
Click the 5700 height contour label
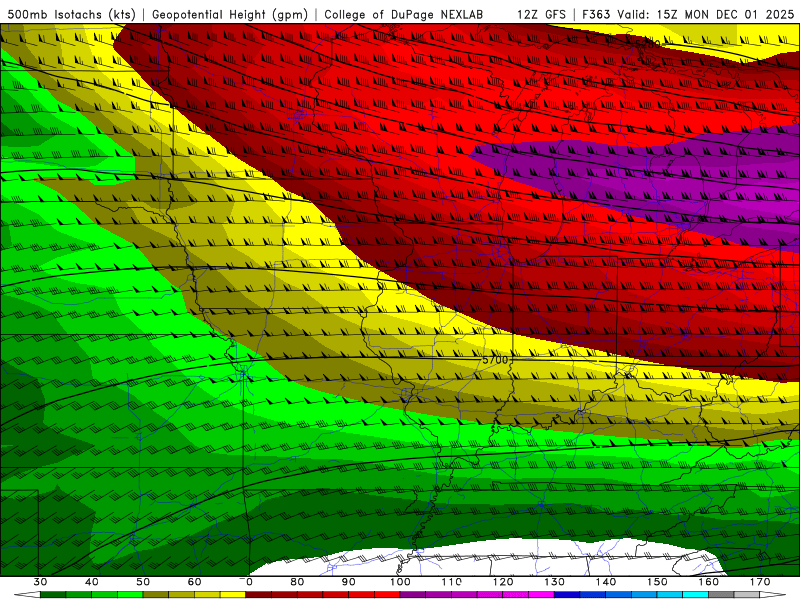(x=495, y=360)
